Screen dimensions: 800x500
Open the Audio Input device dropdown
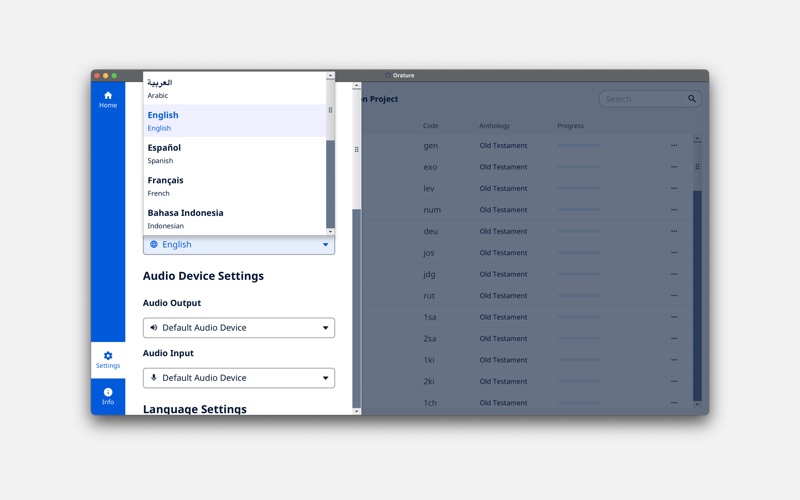coord(239,378)
